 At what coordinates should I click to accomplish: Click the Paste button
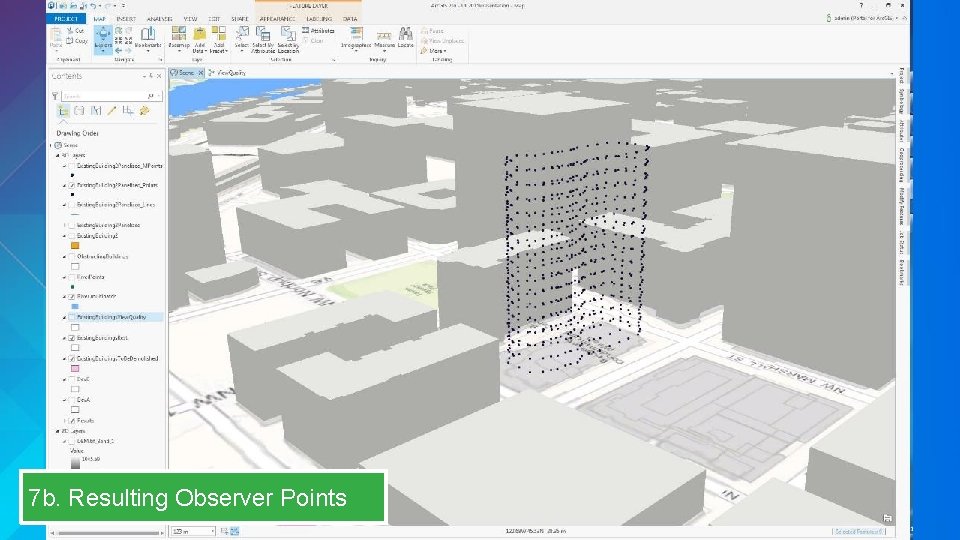[x=56, y=38]
